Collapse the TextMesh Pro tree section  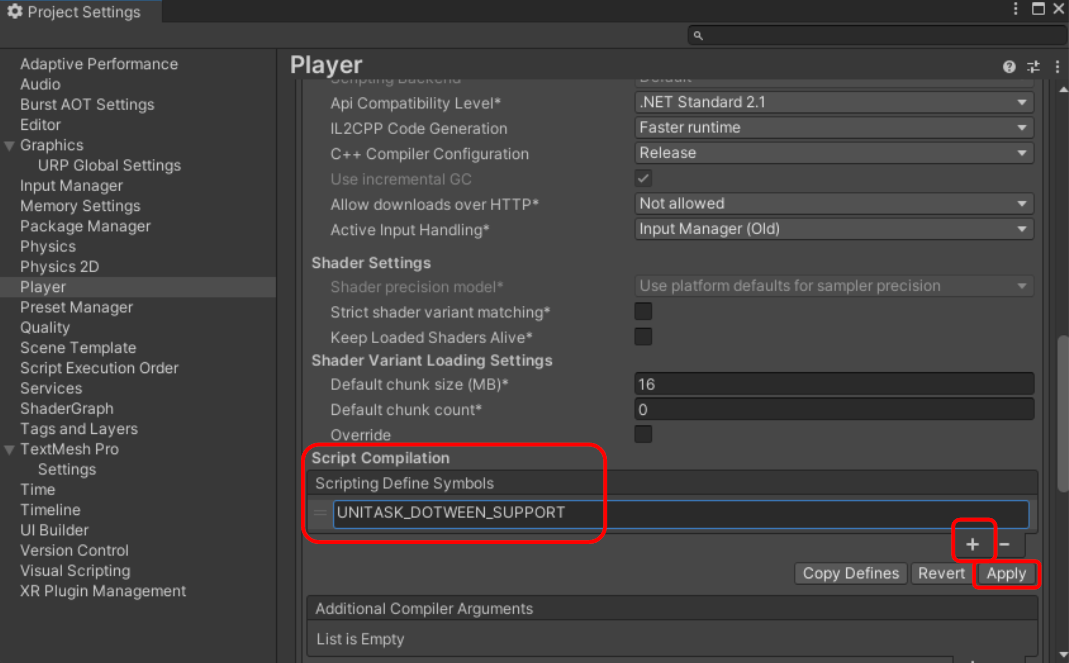pos(10,449)
